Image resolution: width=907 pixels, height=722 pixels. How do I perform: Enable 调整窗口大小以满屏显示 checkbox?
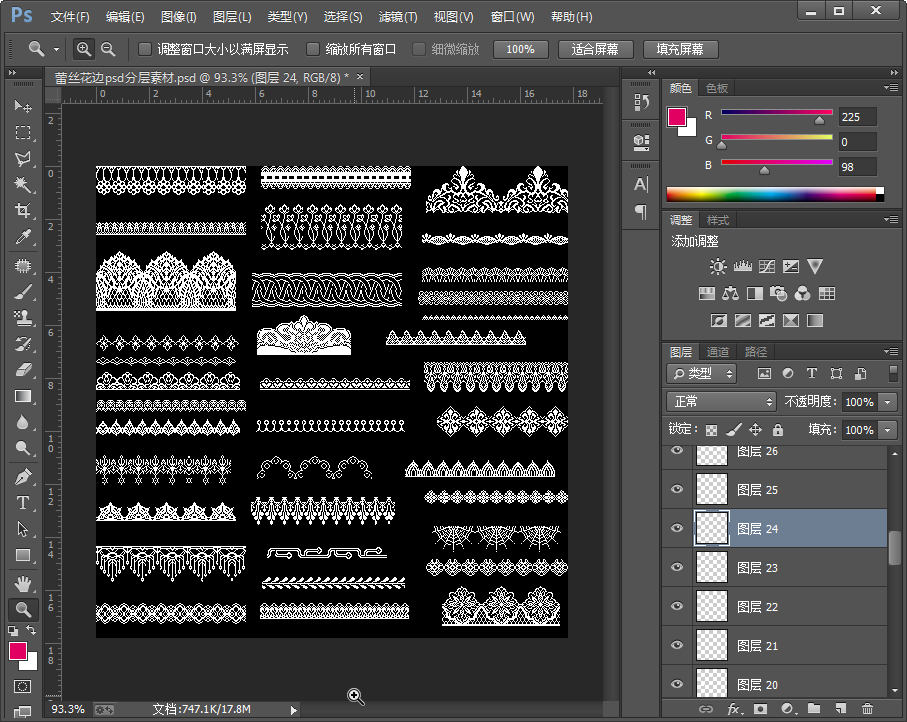[145, 49]
